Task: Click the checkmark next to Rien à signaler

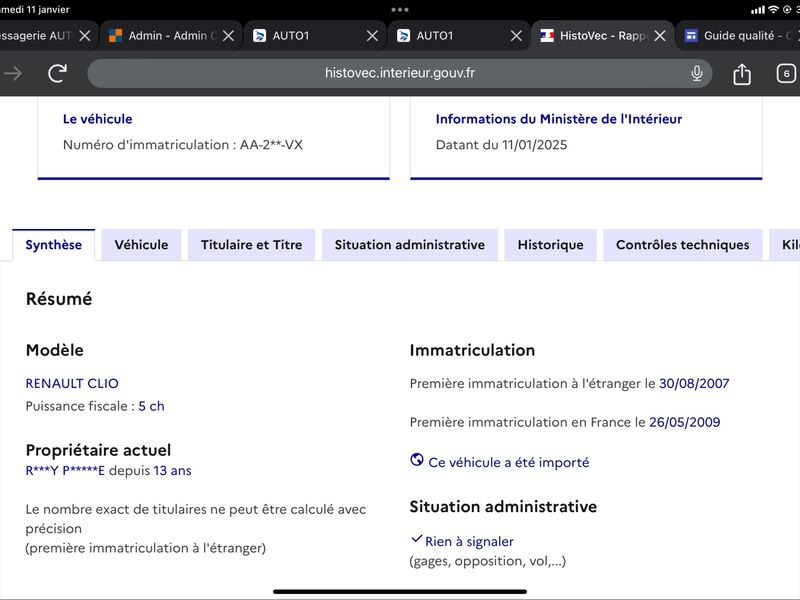Action: click(x=416, y=539)
